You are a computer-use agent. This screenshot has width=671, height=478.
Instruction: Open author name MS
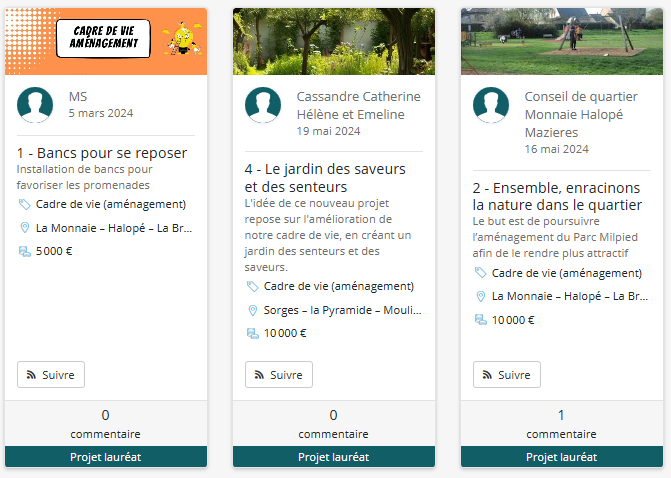click(x=78, y=97)
